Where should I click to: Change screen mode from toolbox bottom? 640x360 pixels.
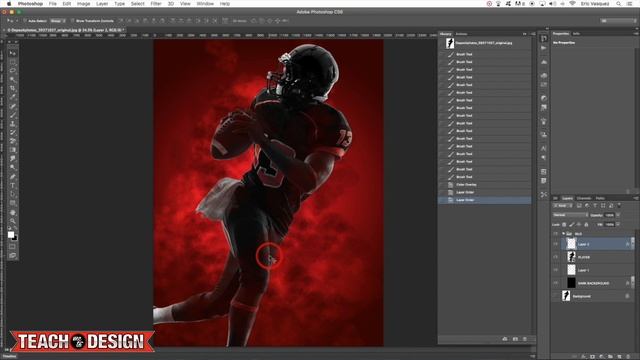(13, 256)
